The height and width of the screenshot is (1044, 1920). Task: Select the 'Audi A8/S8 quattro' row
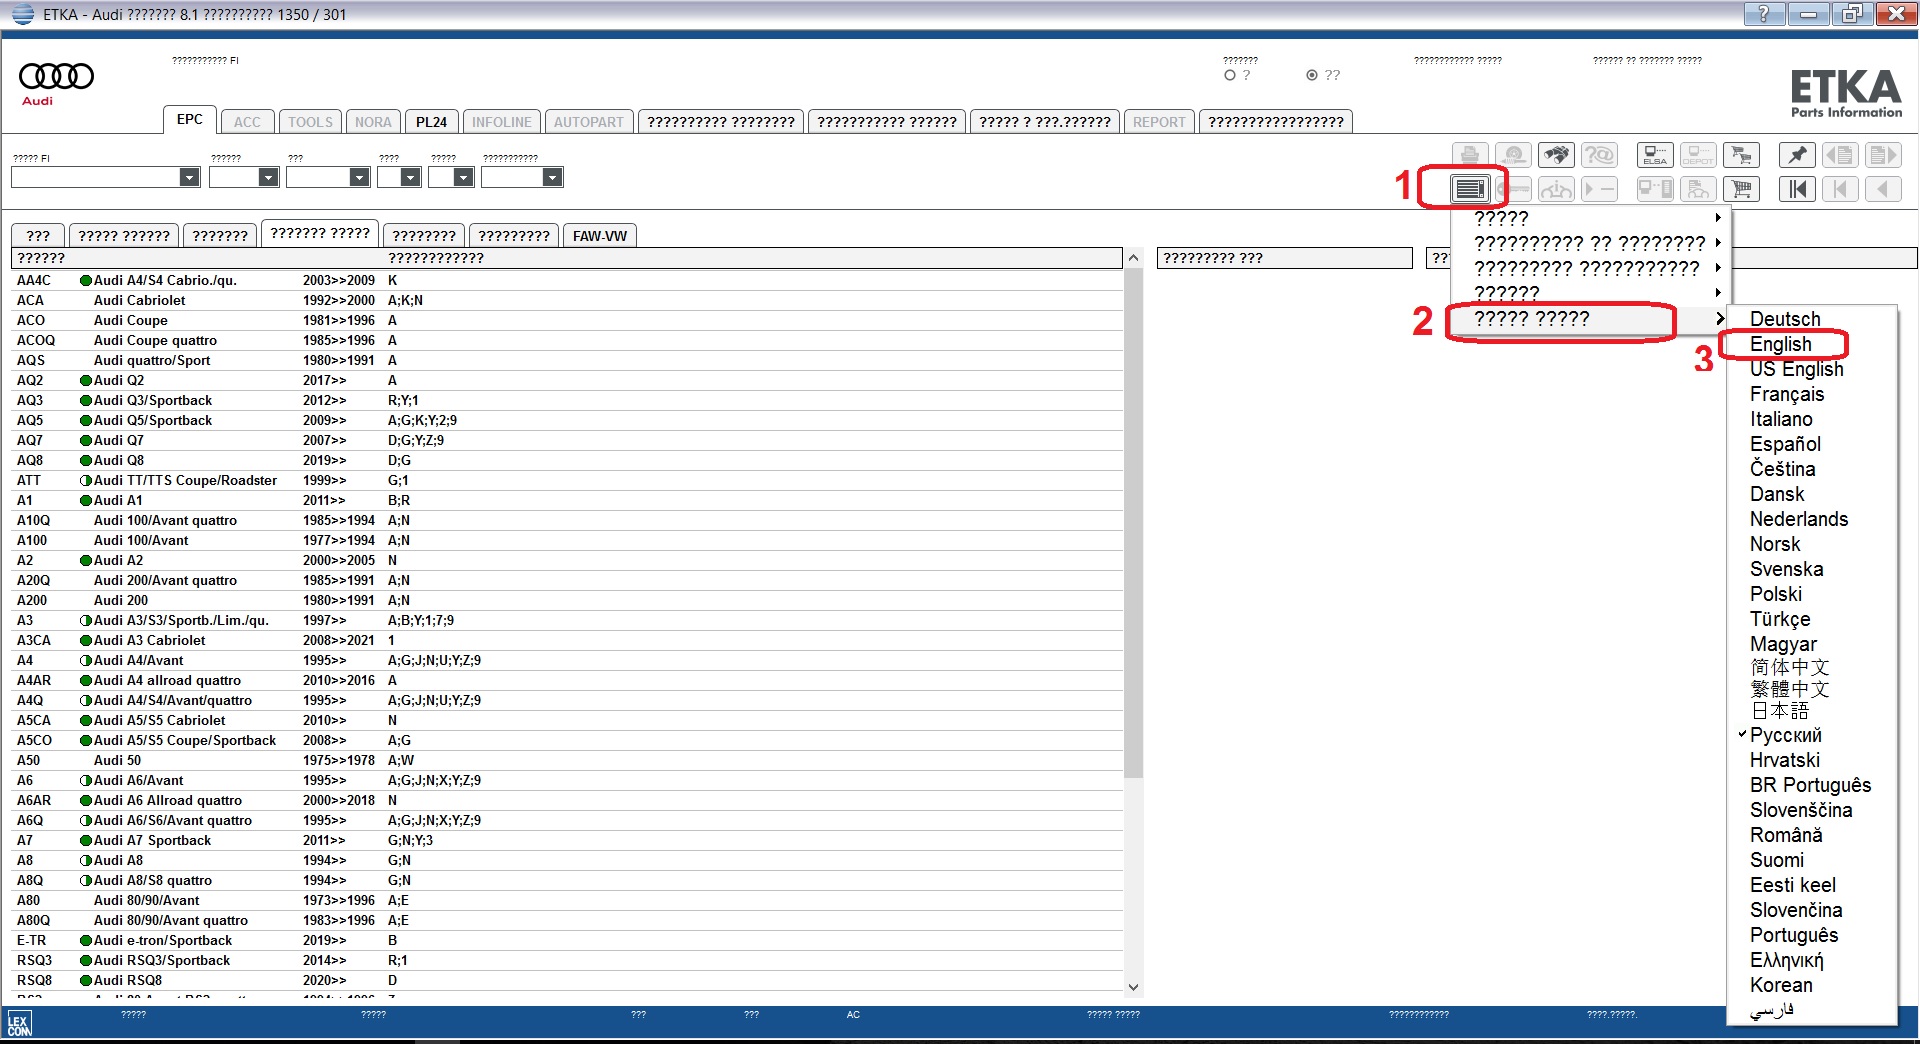pos(567,880)
